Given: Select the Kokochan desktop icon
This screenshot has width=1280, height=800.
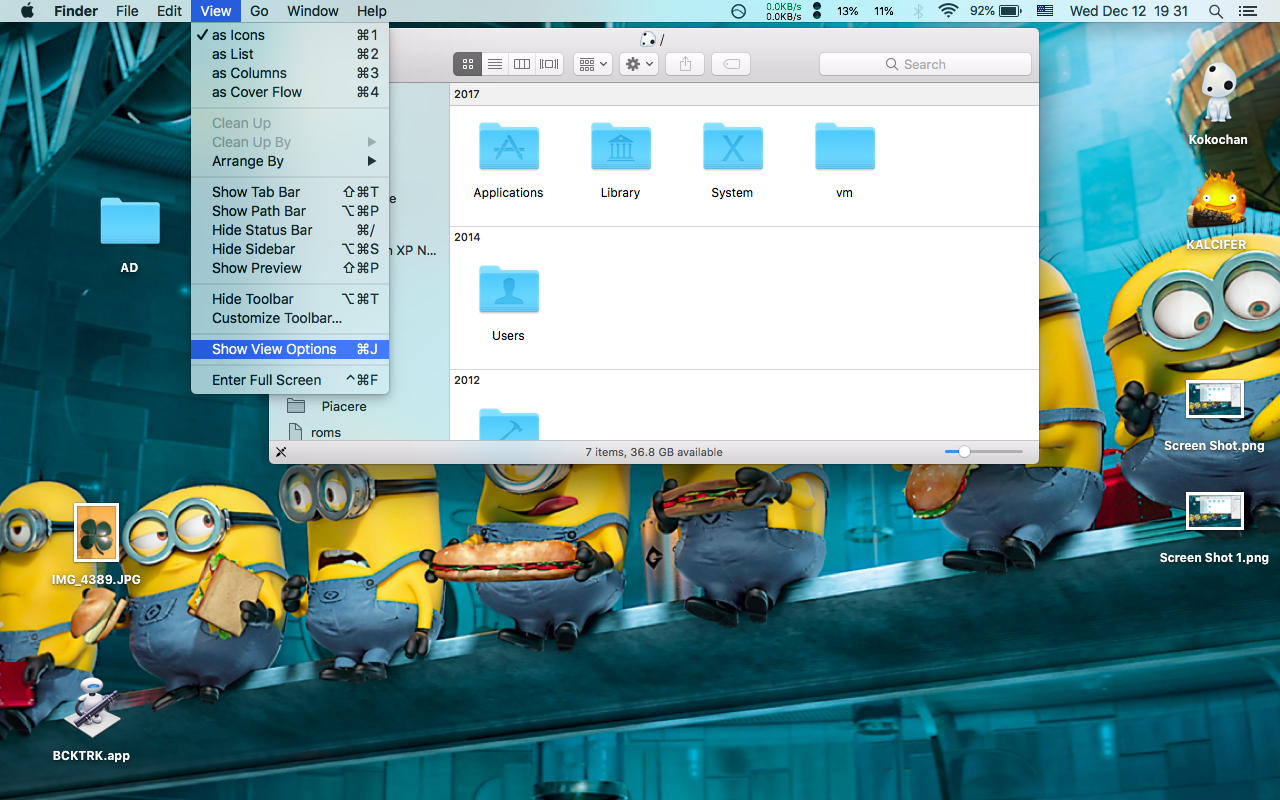Looking at the screenshot, I should 1217,105.
